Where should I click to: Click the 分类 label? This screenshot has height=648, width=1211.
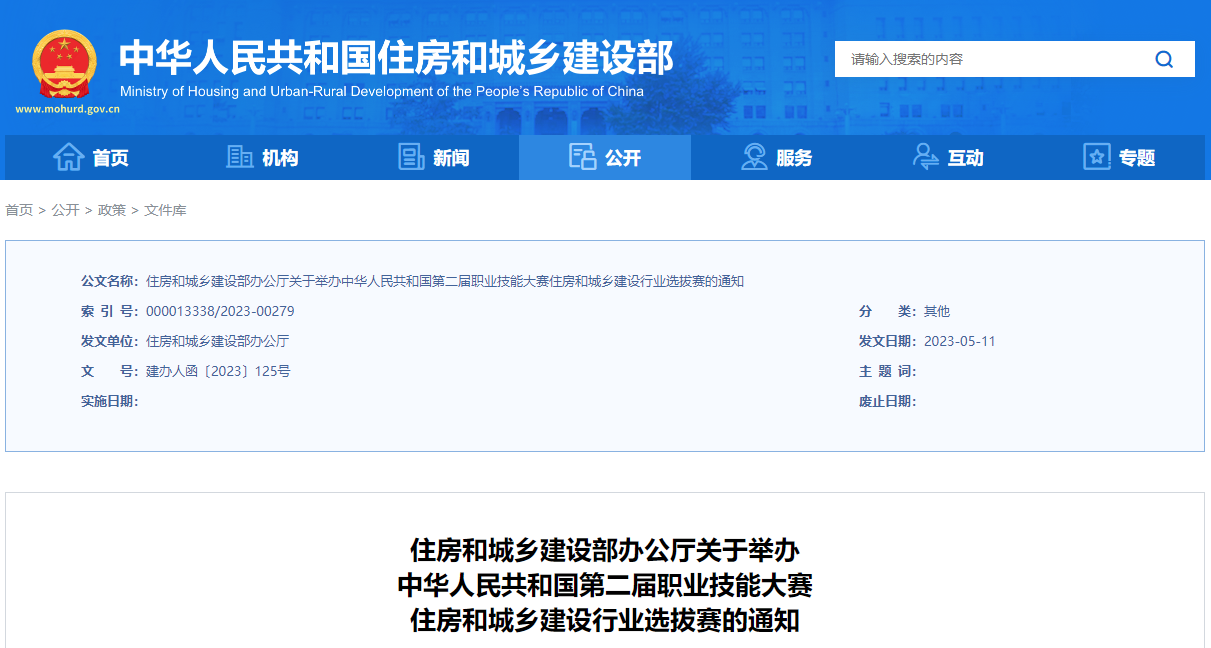coord(888,311)
